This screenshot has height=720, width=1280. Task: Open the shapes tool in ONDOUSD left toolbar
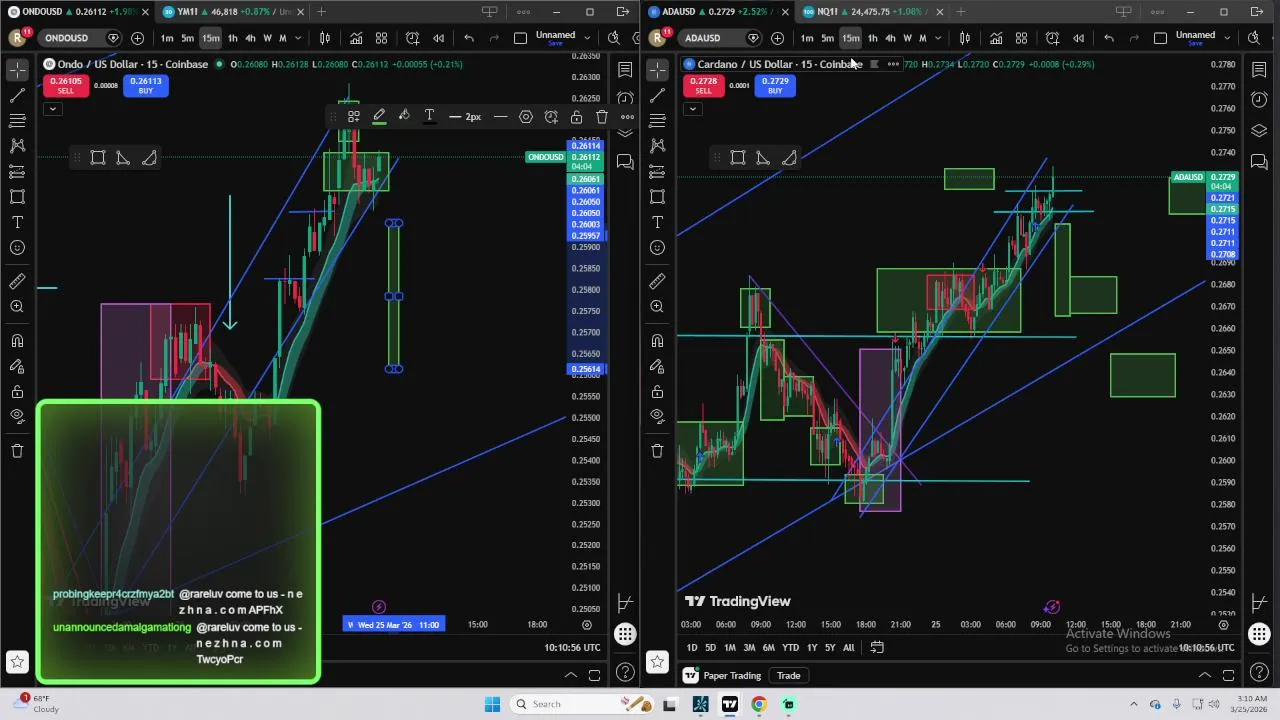(17, 196)
